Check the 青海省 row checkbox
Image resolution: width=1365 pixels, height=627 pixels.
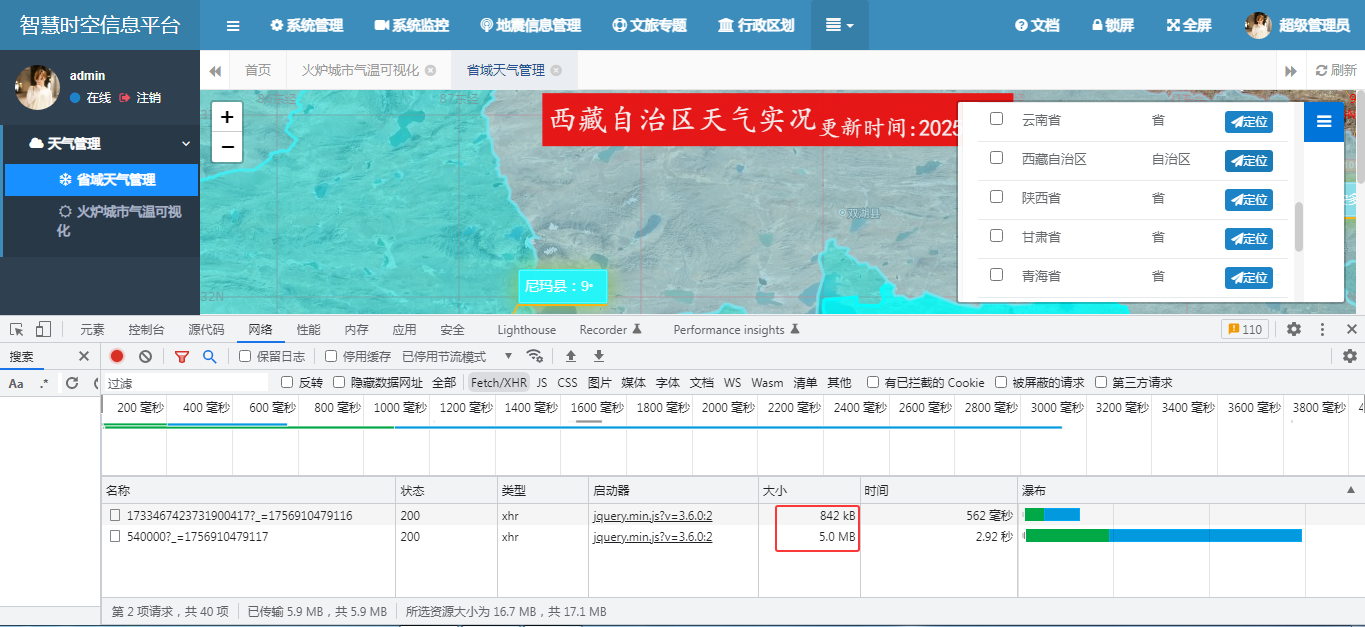coord(996,275)
